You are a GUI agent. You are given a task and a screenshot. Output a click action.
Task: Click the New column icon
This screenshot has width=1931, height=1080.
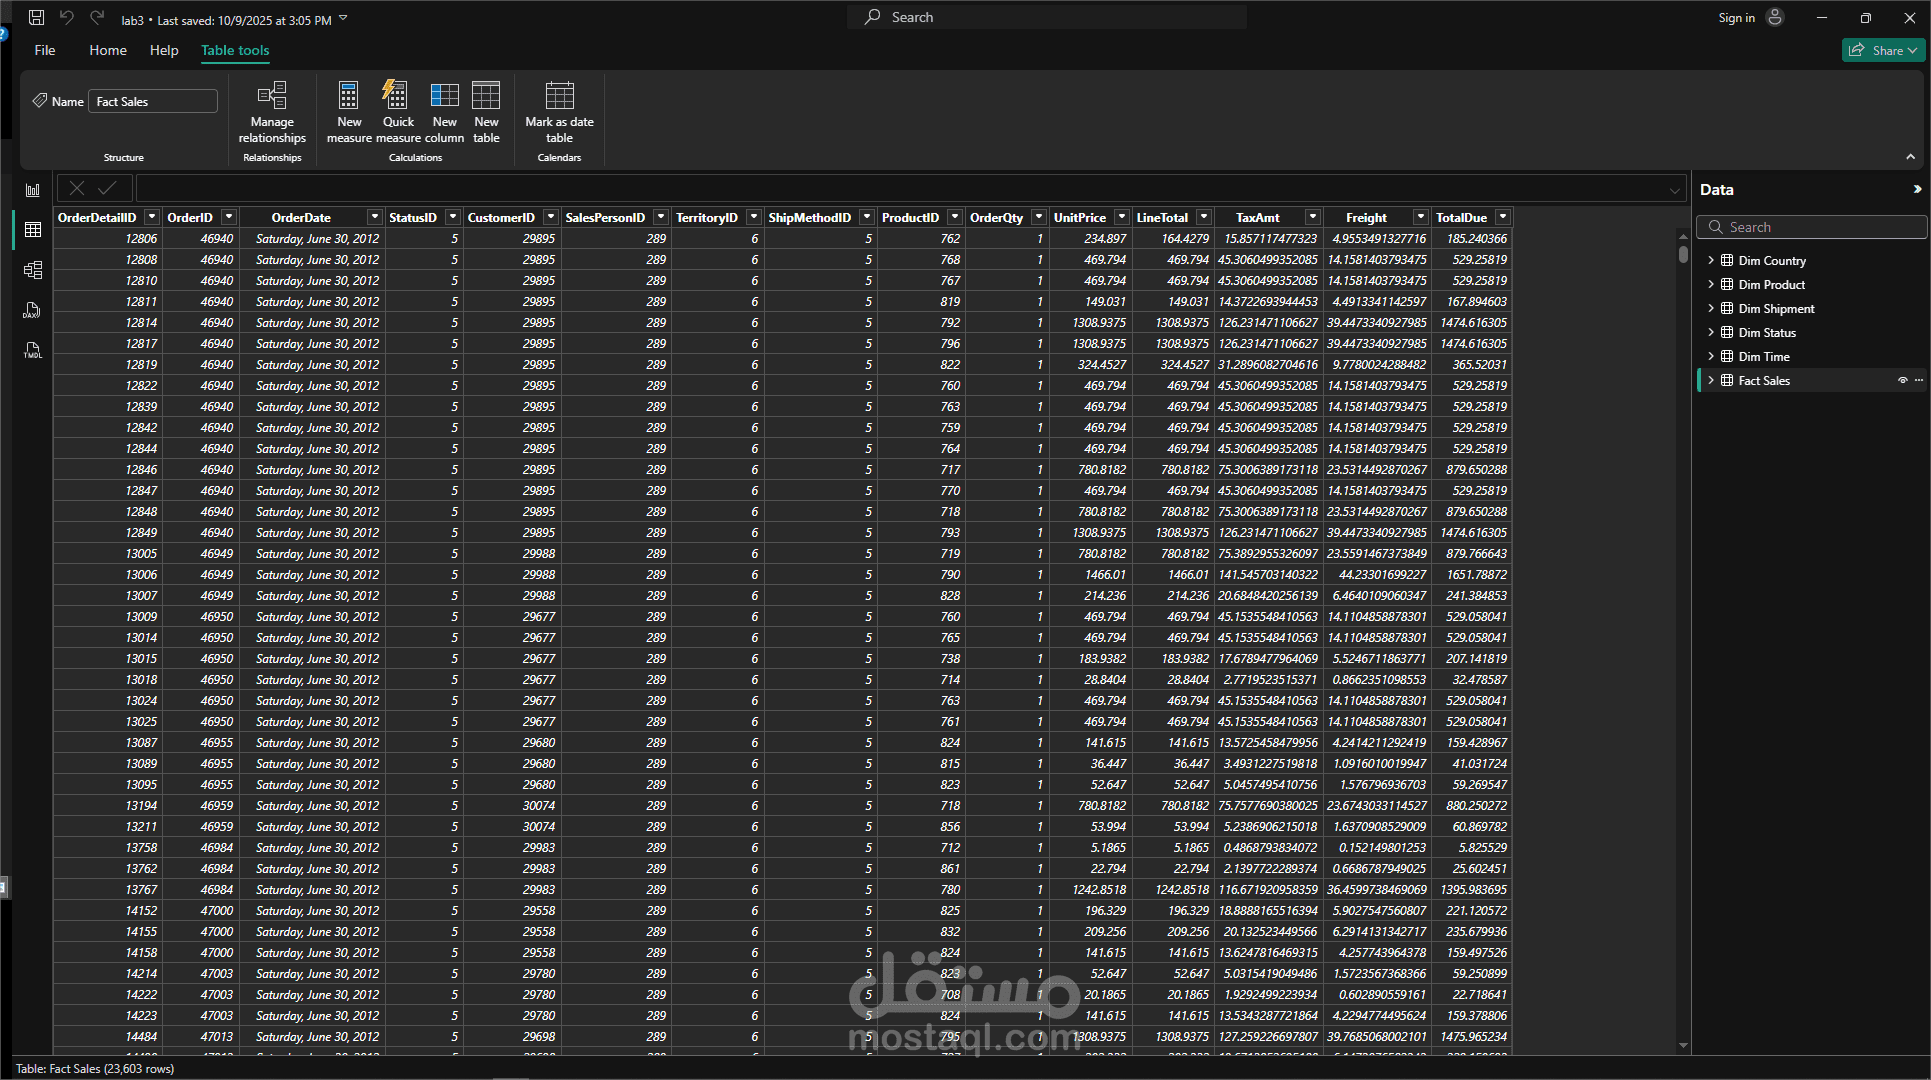[x=444, y=96]
